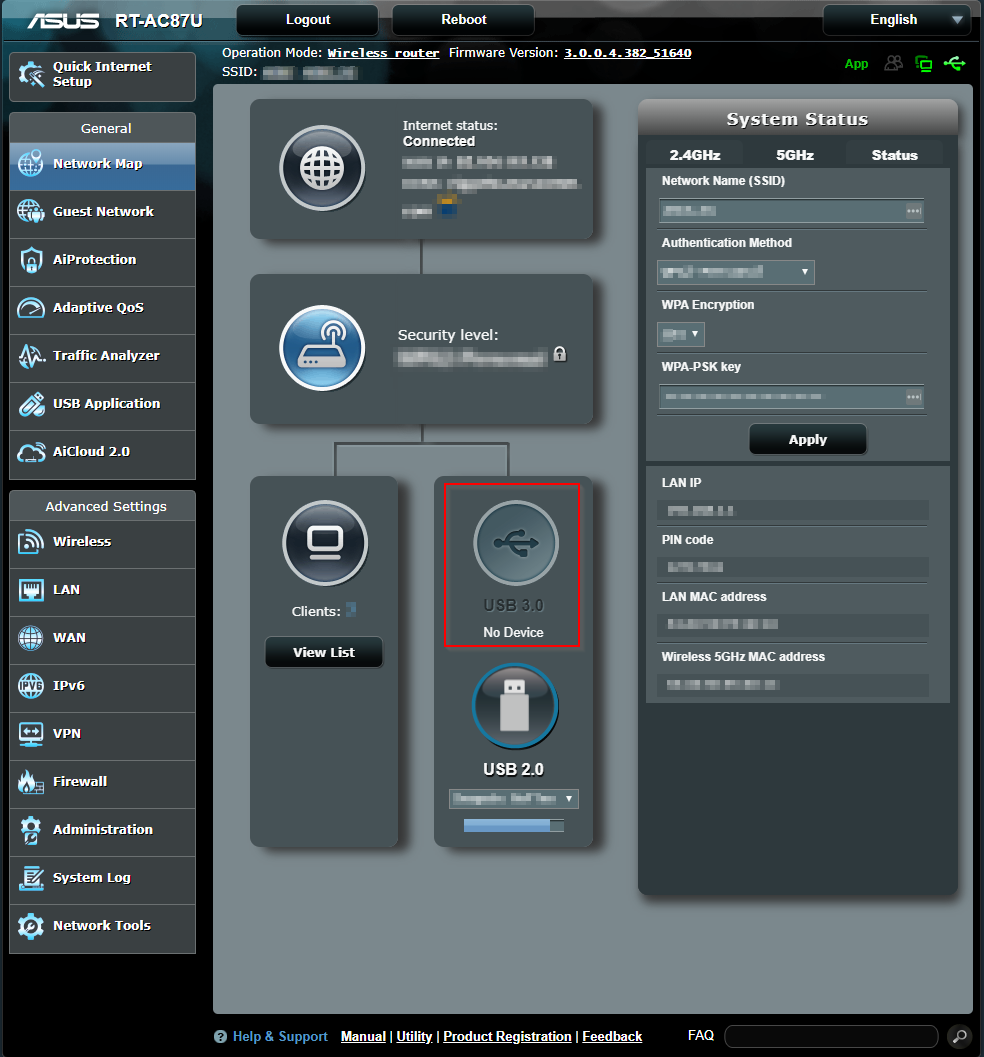This screenshot has width=984, height=1057.
Task: Click the green App link
Action: click(857, 64)
